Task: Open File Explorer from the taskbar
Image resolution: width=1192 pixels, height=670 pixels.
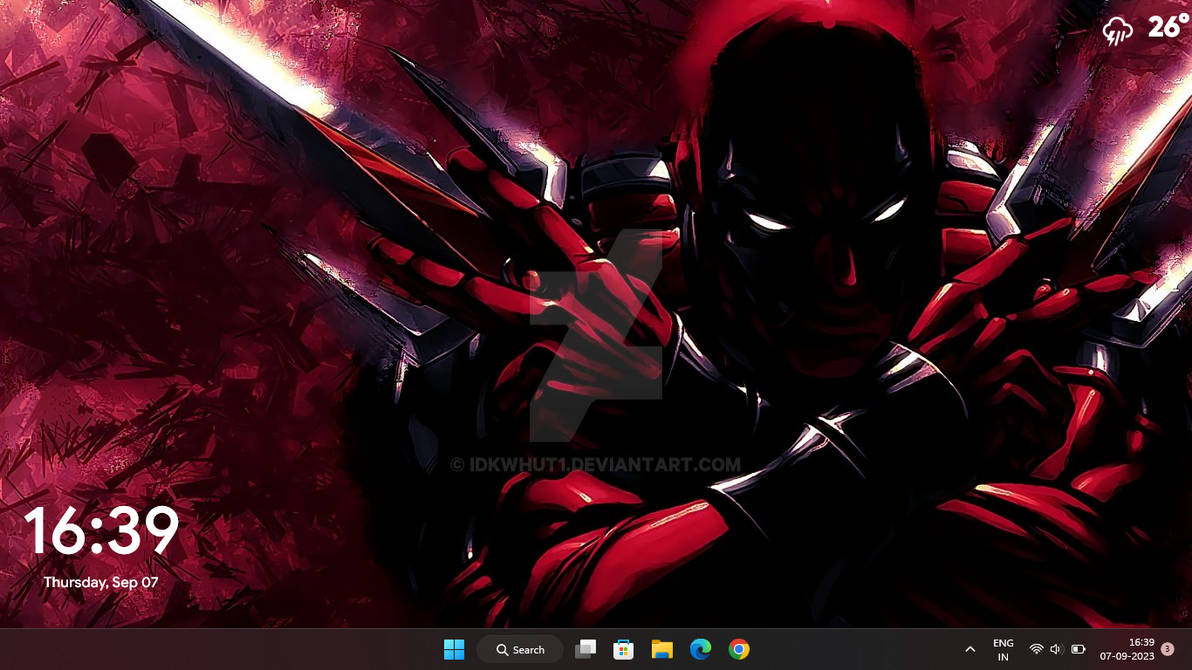Action: pos(662,649)
